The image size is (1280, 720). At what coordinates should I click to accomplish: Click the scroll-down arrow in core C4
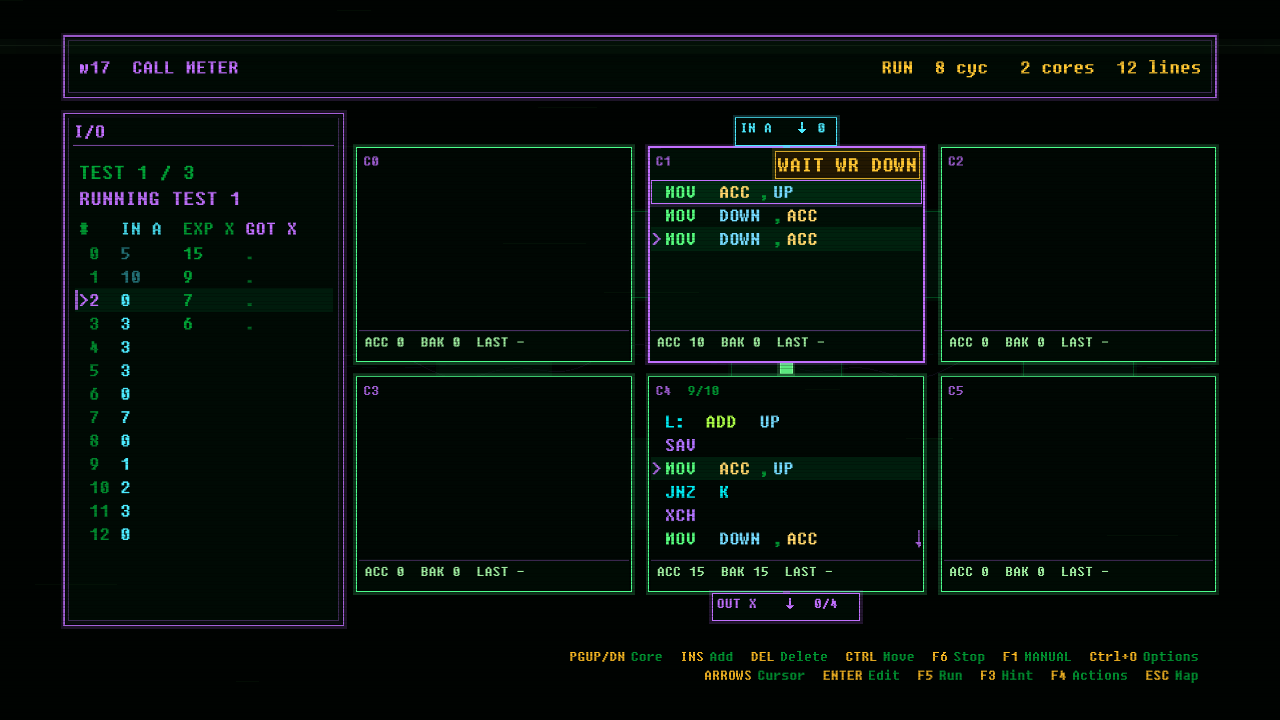tap(918, 539)
